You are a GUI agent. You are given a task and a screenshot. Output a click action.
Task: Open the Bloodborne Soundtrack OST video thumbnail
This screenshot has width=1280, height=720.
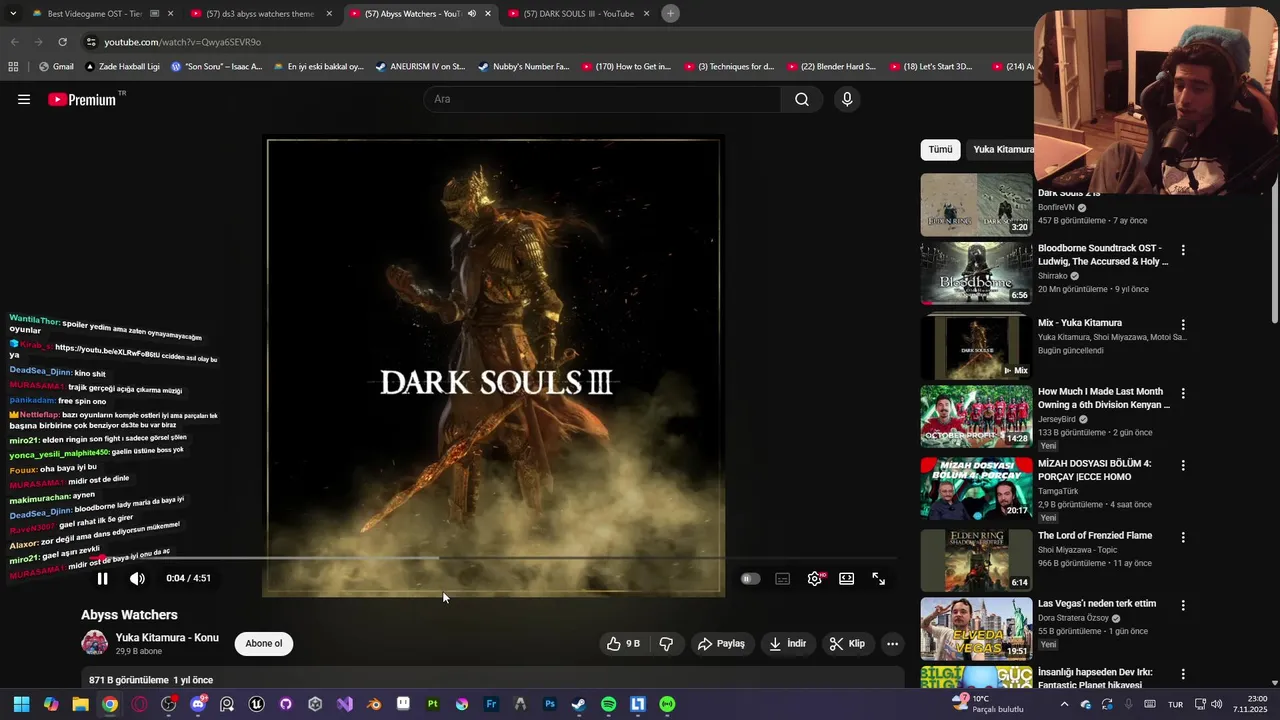976,272
